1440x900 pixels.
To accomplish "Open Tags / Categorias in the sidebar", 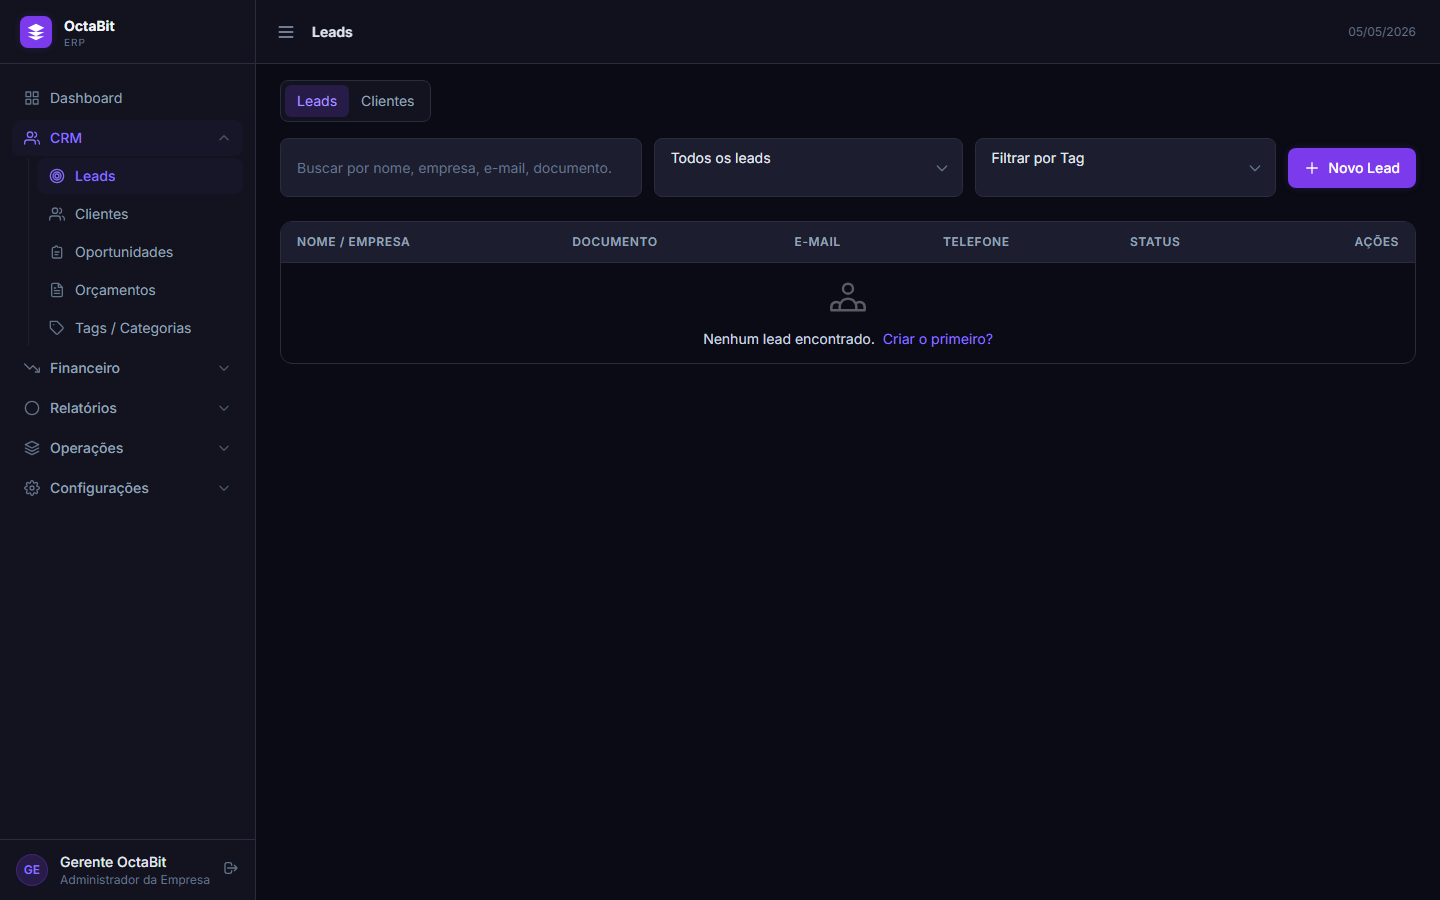I will (x=140, y=328).
